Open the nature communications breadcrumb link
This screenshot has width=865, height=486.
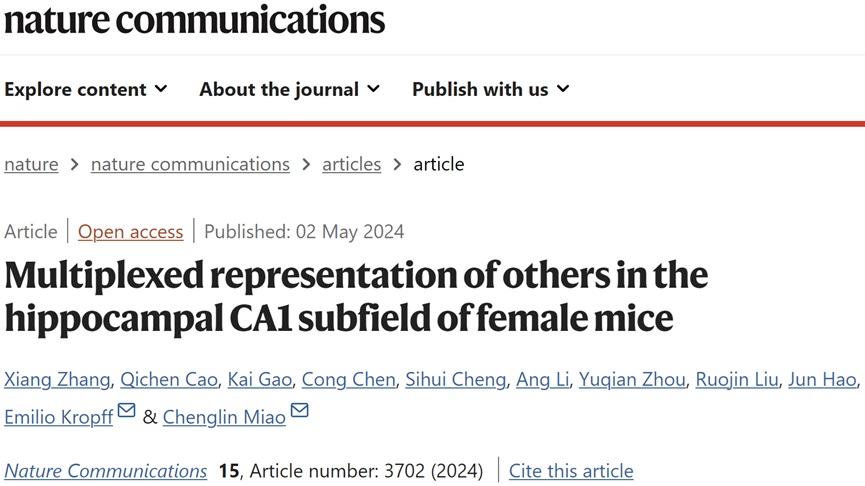pos(190,164)
